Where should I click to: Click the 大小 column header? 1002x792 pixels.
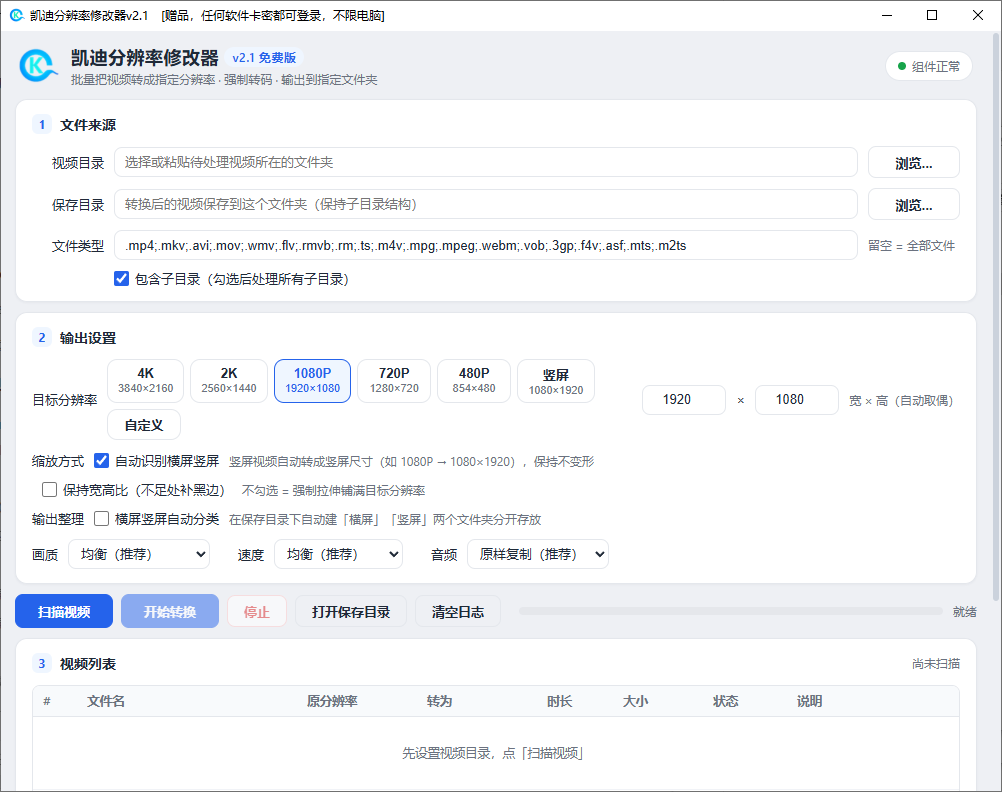(636, 701)
